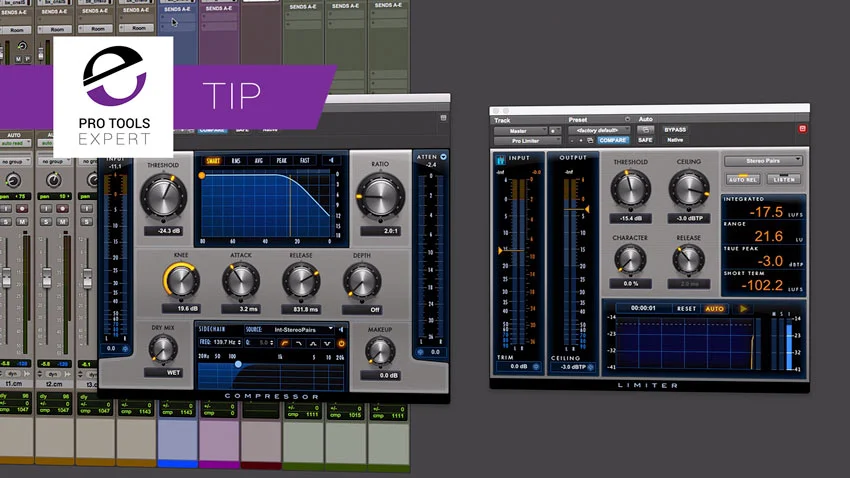This screenshot has width=850, height=478.
Task: Click next preset plus button in Limiter
Action: coord(581,140)
